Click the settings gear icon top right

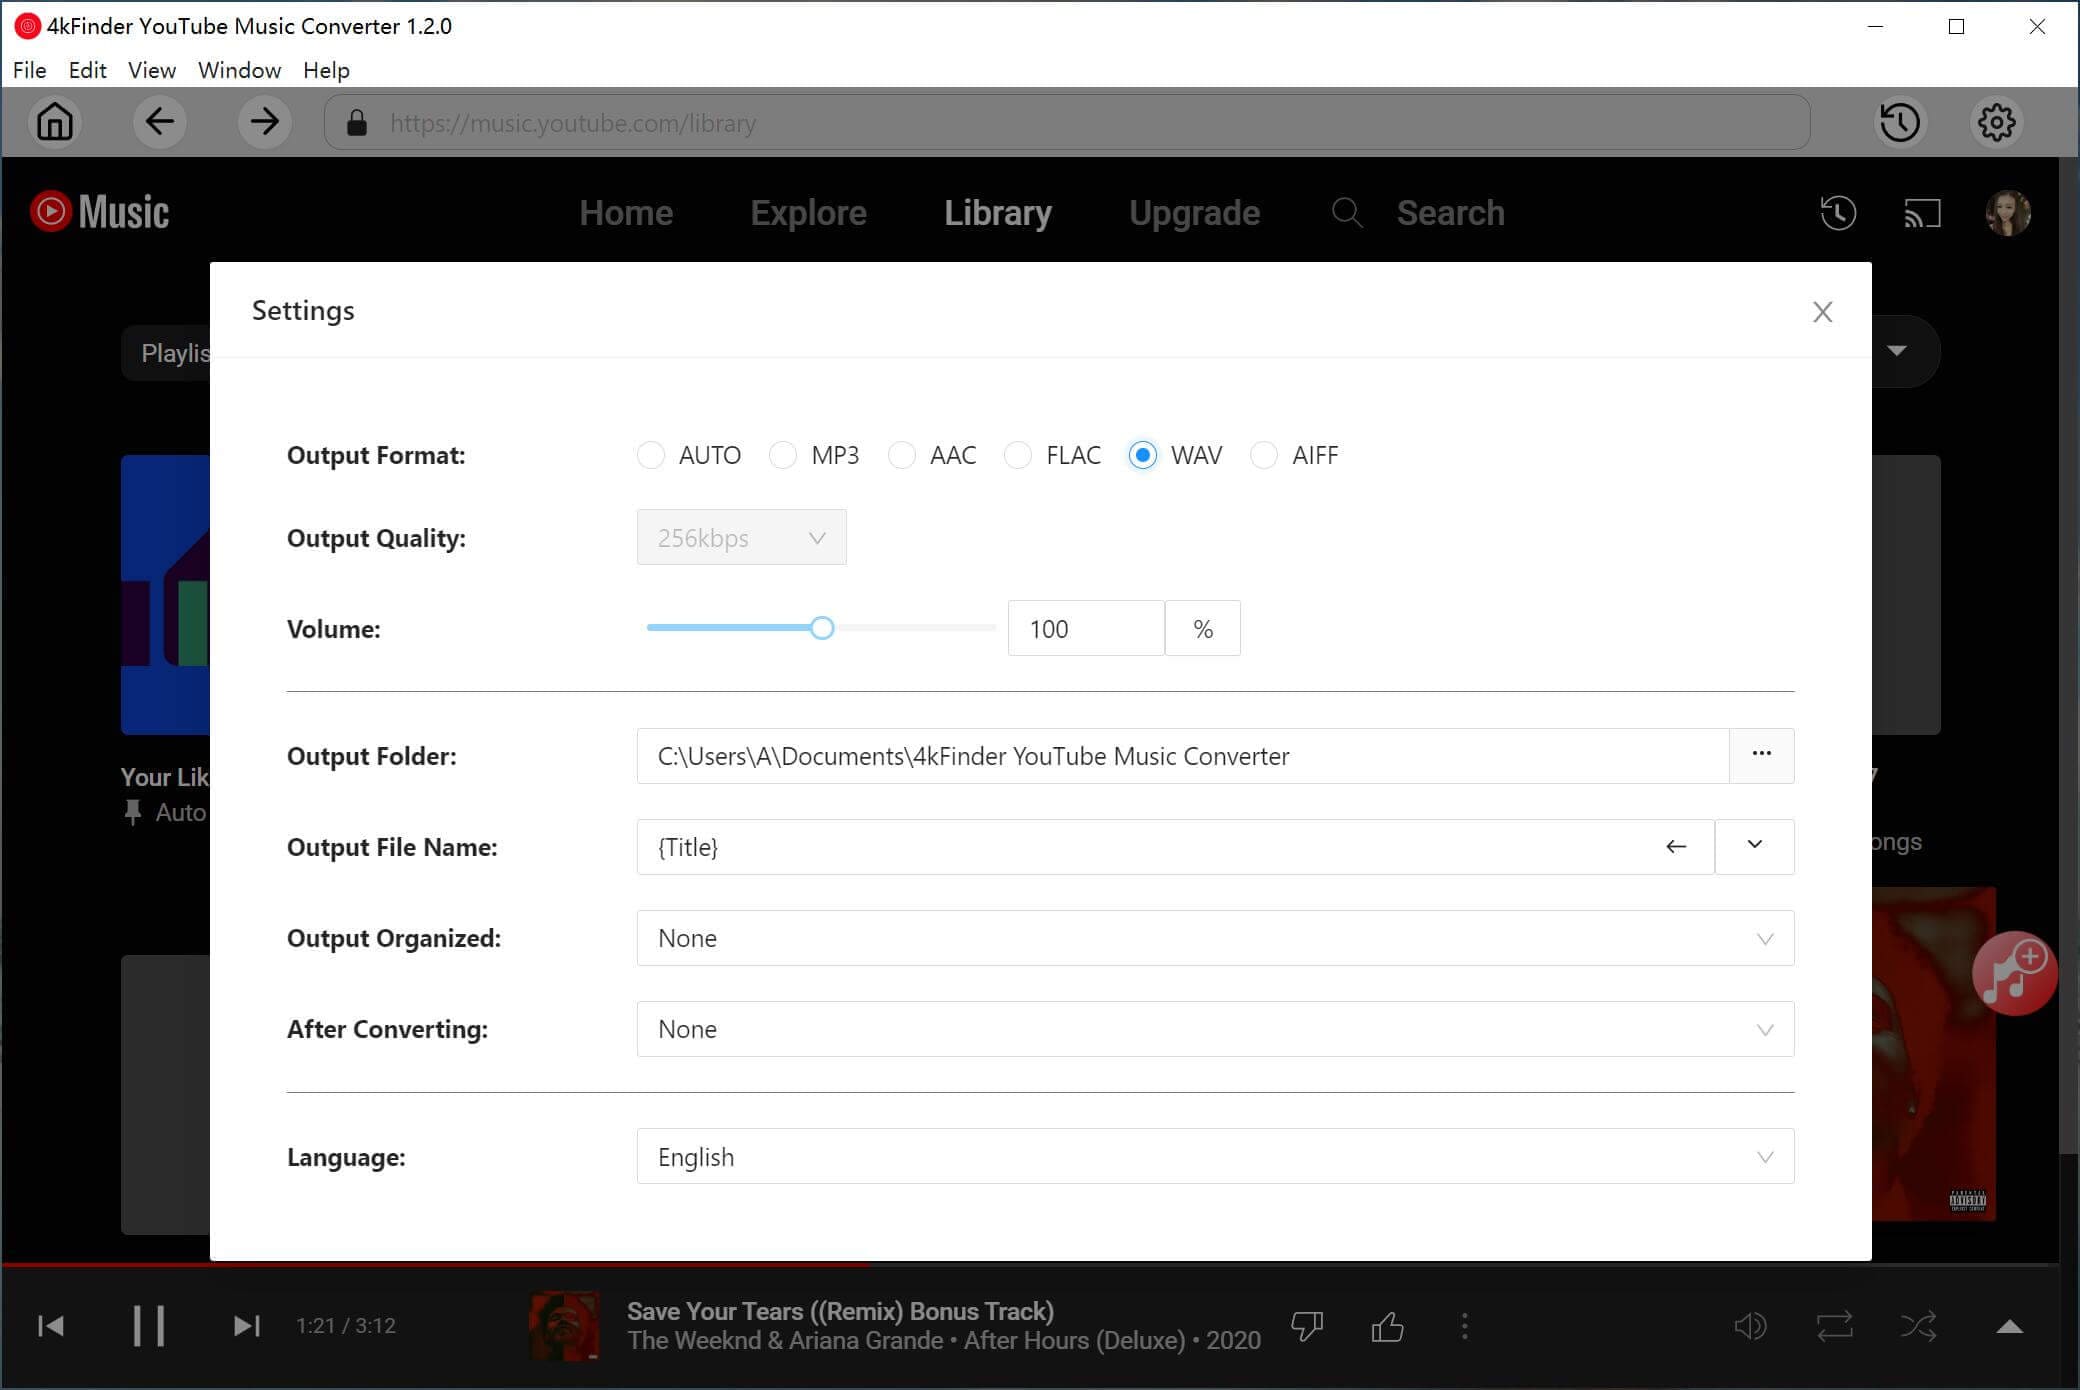click(x=1996, y=123)
